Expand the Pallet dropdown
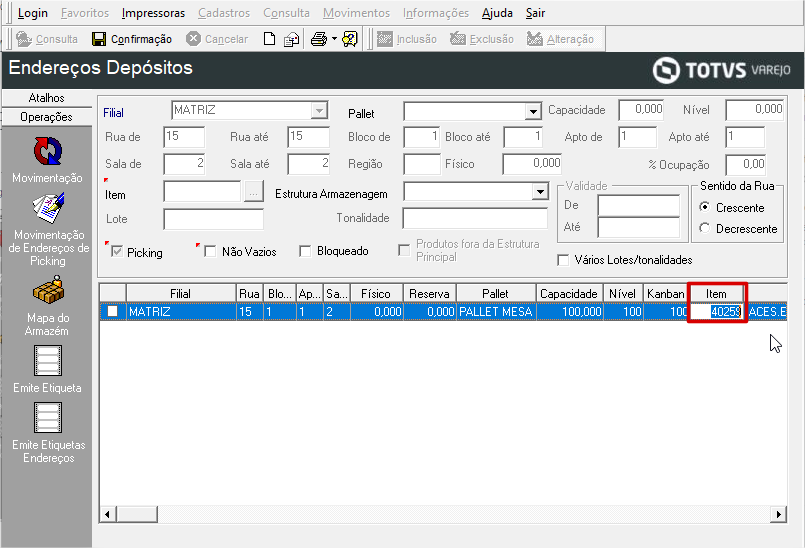The image size is (805, 548). click(533, 111)
